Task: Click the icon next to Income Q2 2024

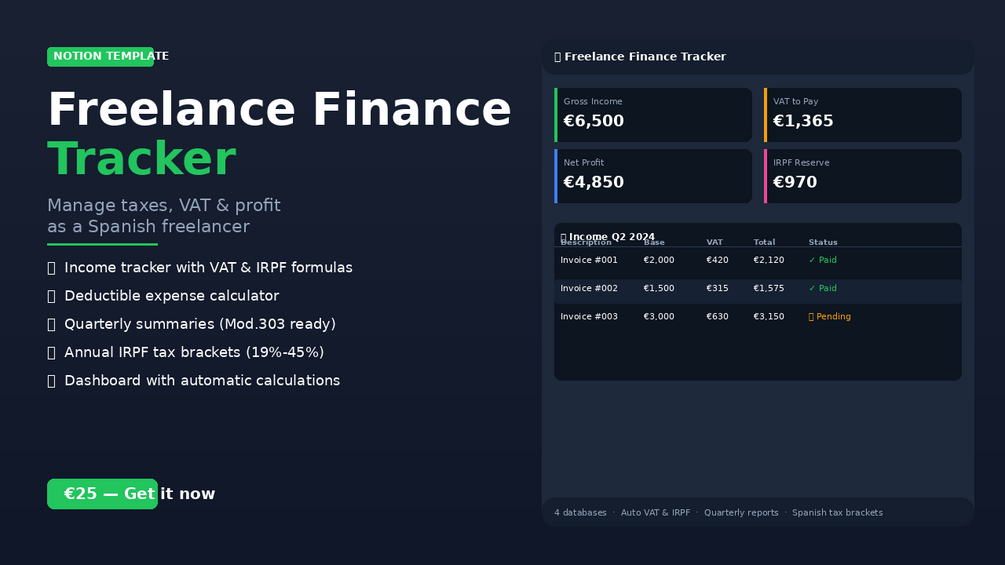Action: point(563,237)
